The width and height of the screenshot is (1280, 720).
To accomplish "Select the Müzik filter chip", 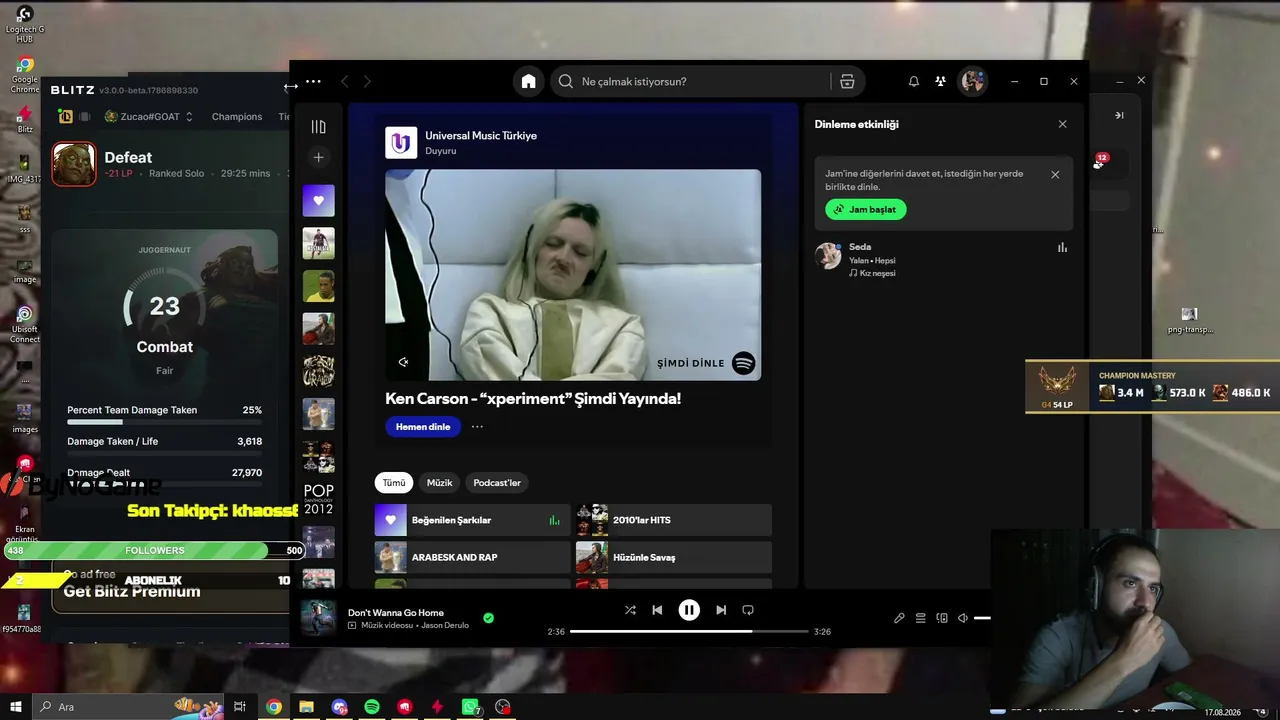I will [440, 483].
